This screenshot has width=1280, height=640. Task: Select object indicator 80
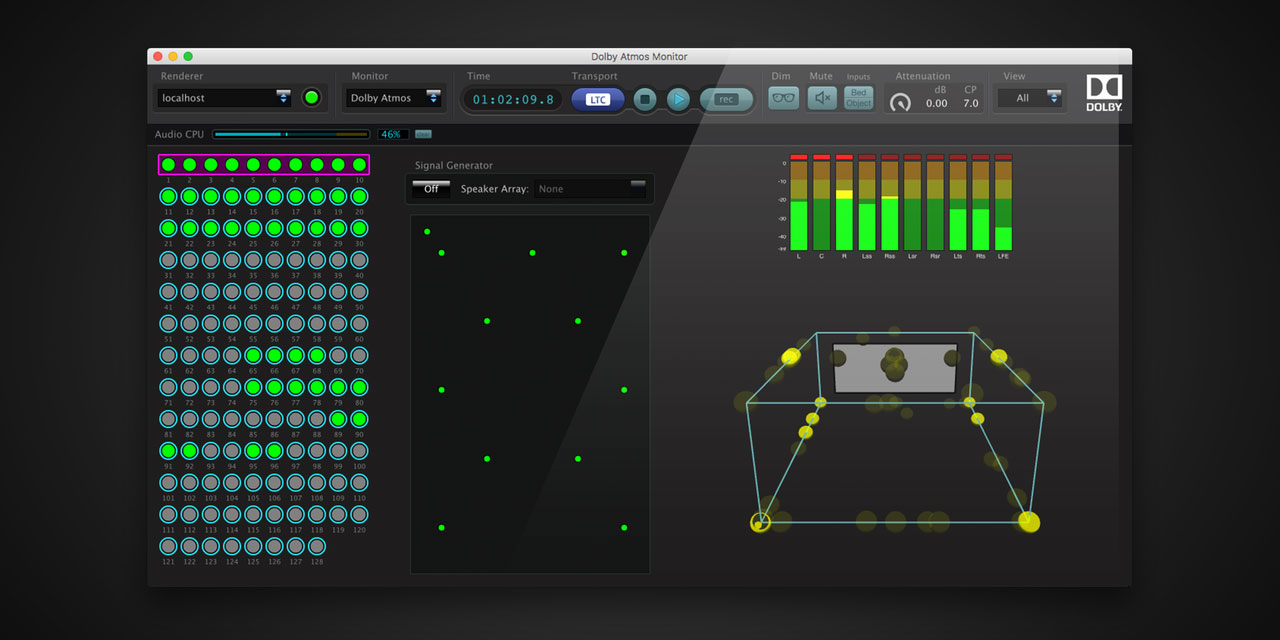359,387
